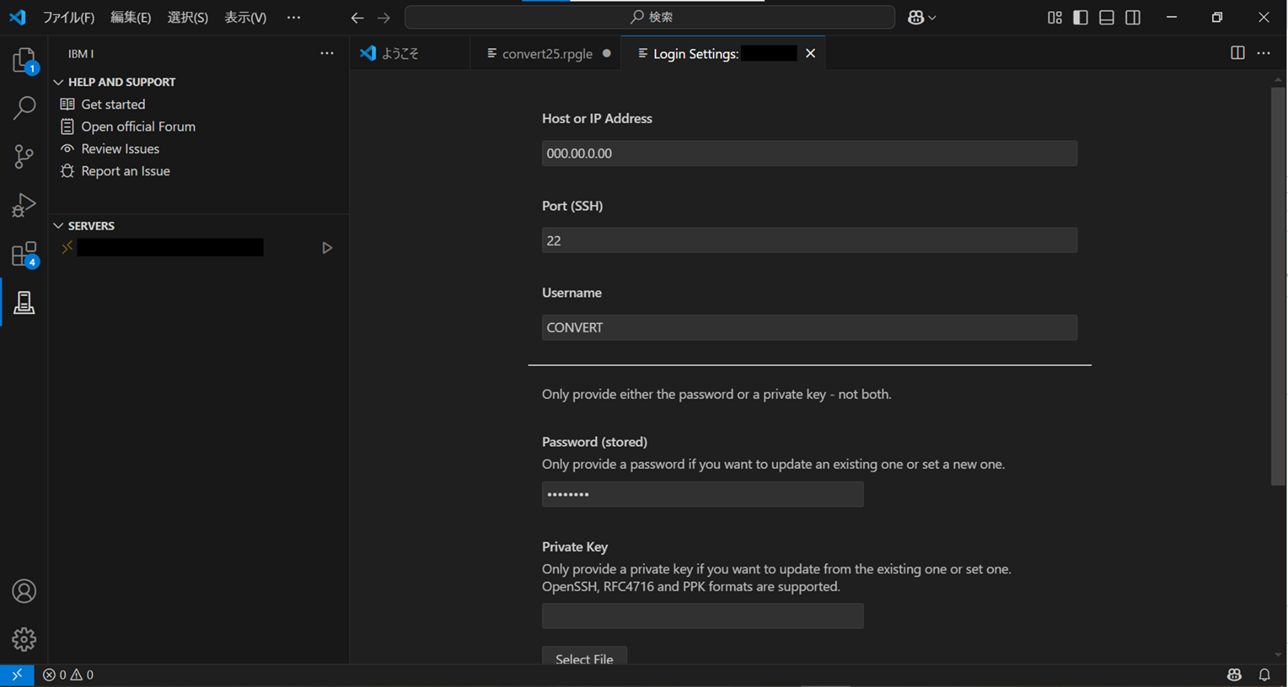Collapse the HELP AND SUPPORT section

coord(58,82)
